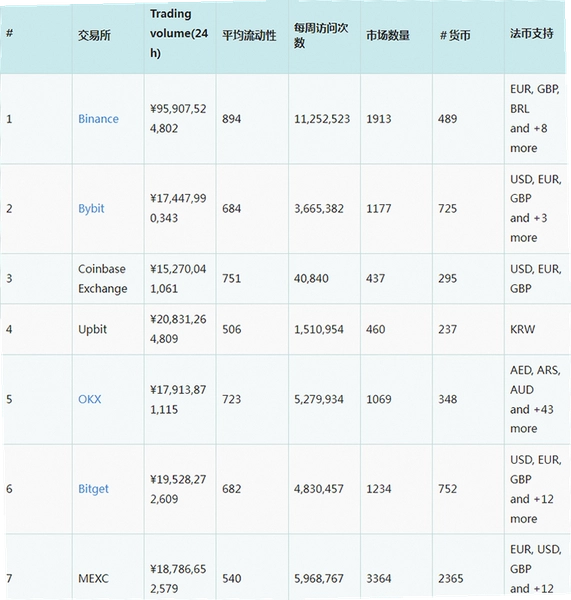The height and width of the screenshot is (600, 571).
Task: Click Bitget liquidity value 682
Action: pos(232,489)
